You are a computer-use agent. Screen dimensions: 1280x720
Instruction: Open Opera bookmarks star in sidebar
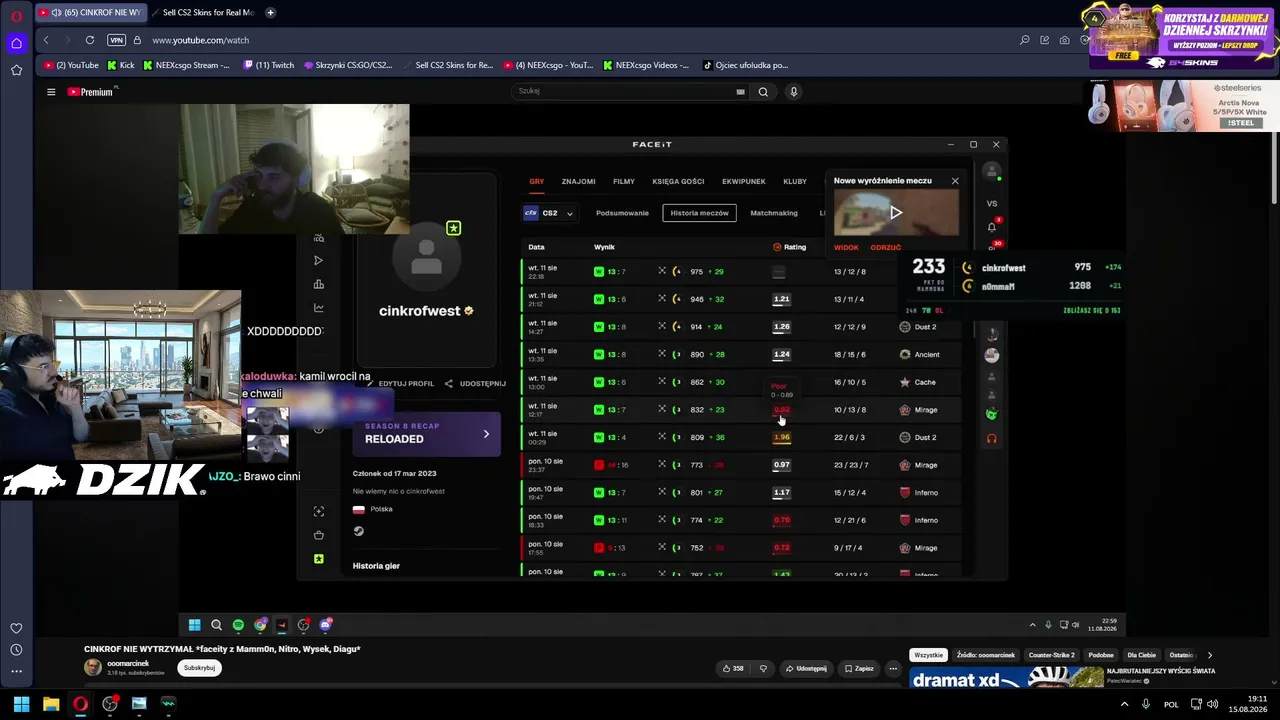coord(16,70)
